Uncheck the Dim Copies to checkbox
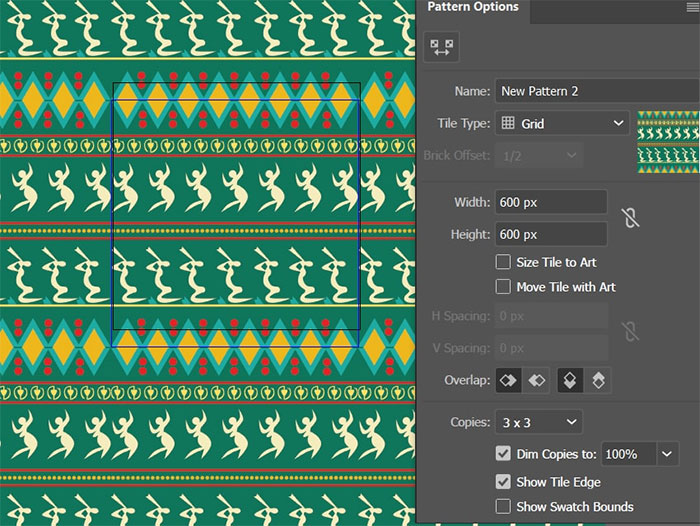700x526 pixels. 503,454
